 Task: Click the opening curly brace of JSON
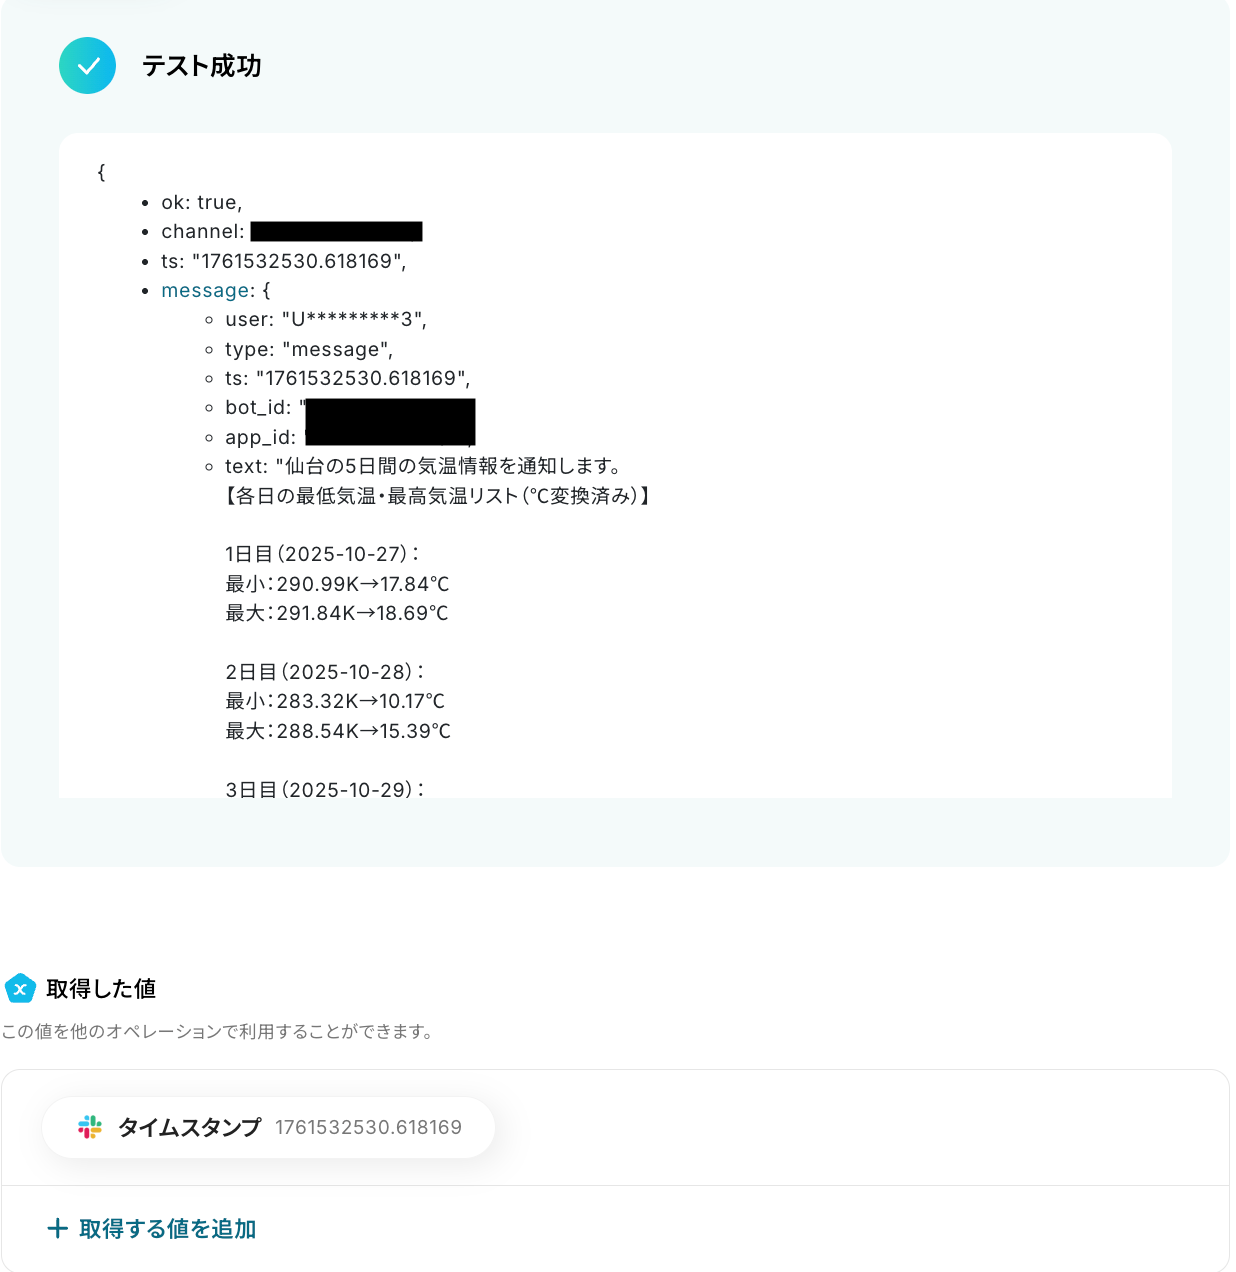[101, 172]
